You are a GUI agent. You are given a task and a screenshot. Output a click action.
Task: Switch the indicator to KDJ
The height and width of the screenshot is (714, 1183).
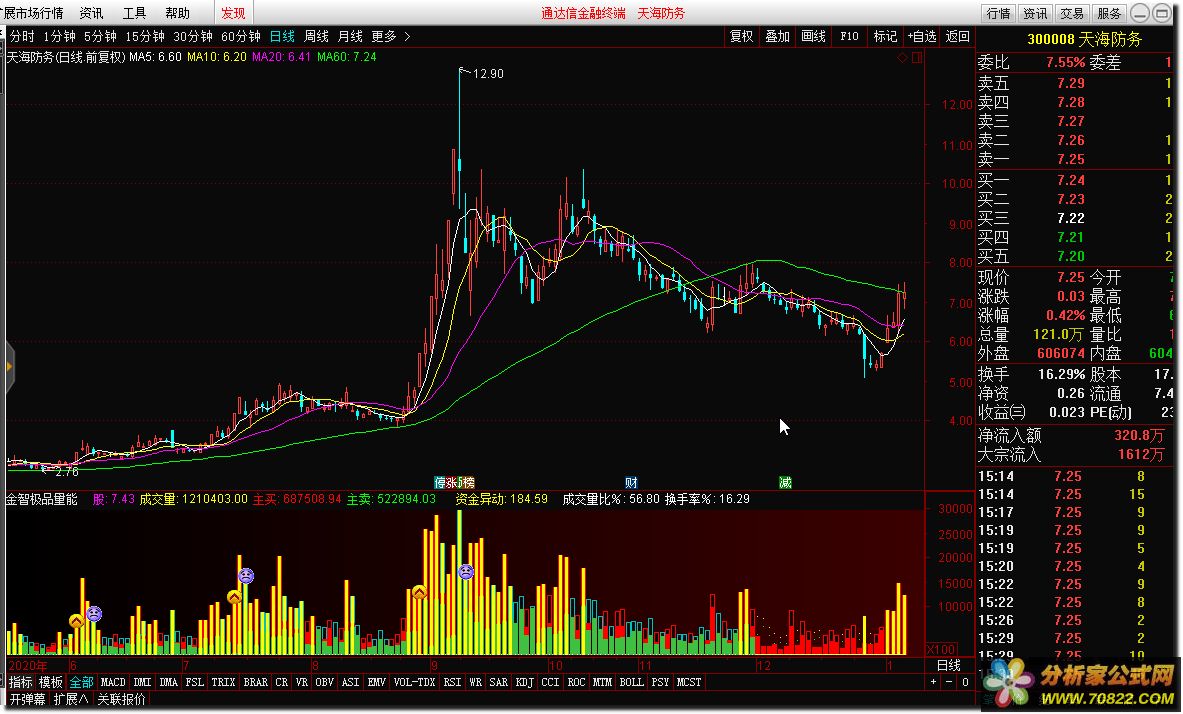pos(524,682)
